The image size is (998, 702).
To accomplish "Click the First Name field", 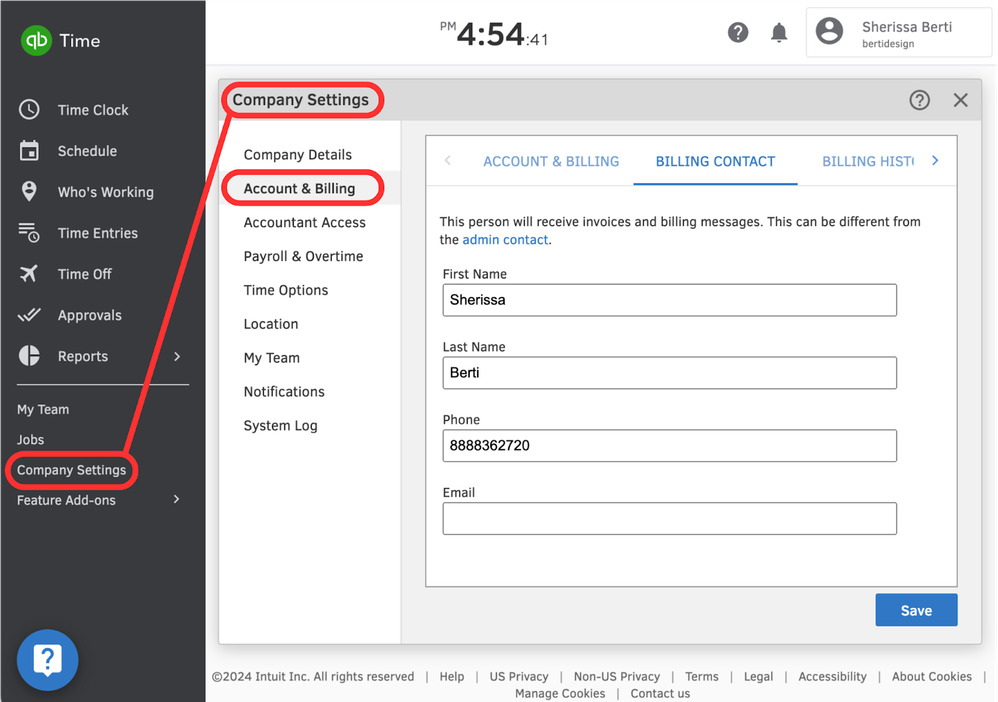I will pyautogui.click(x=670, y=300).
